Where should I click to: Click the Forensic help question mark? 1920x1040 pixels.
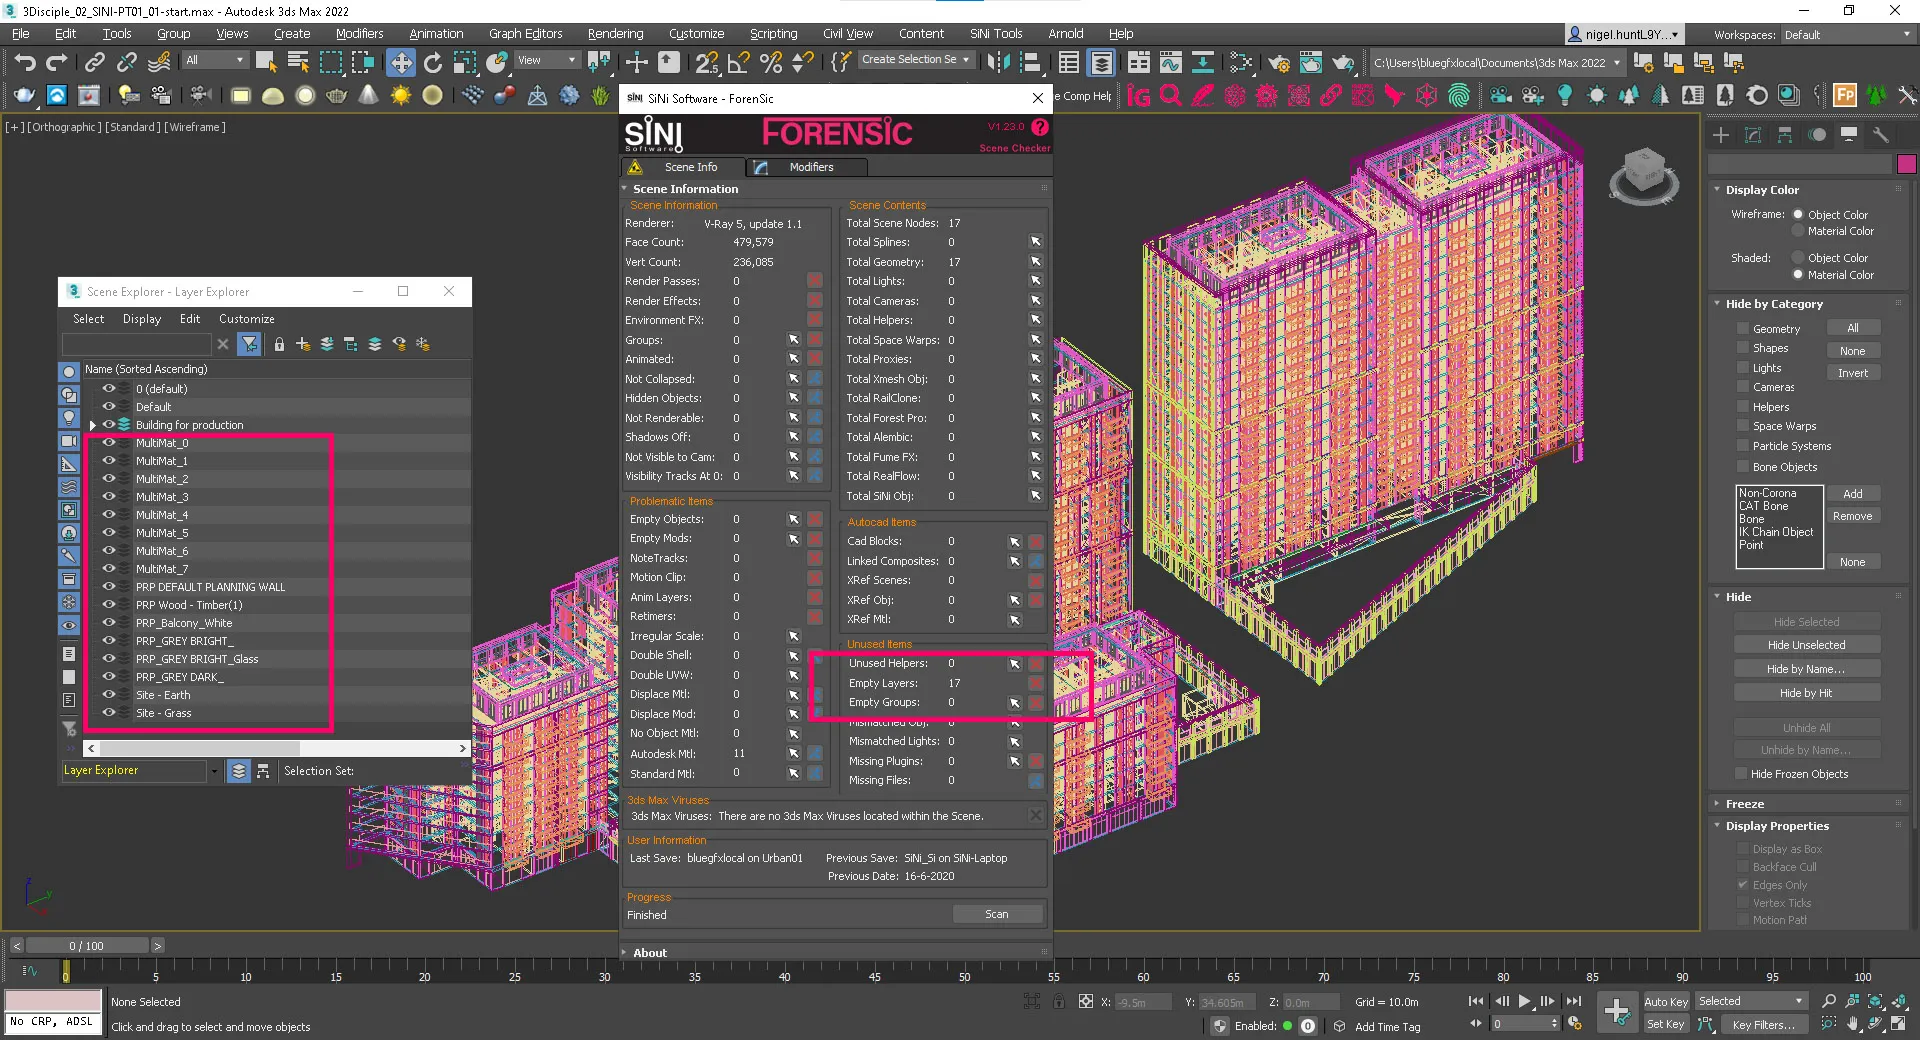pyautogui.click(x=1040, y=127)
